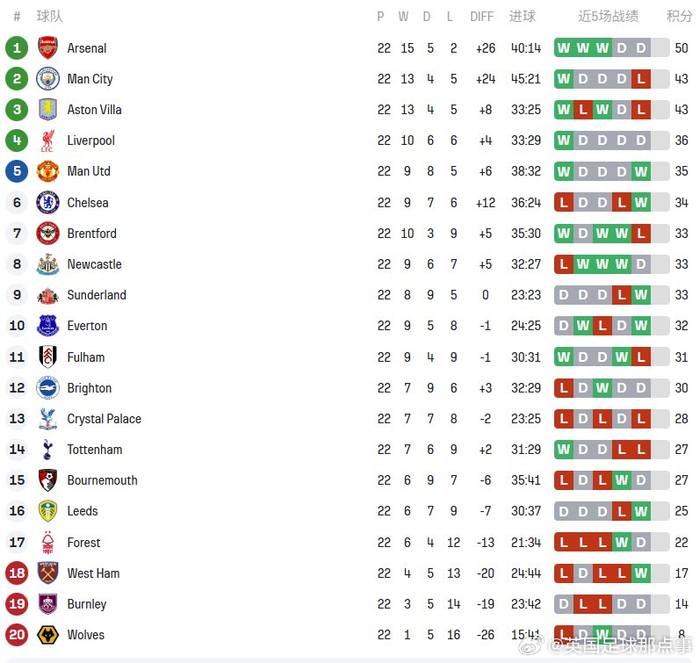Click the Everton club crest

48,326
